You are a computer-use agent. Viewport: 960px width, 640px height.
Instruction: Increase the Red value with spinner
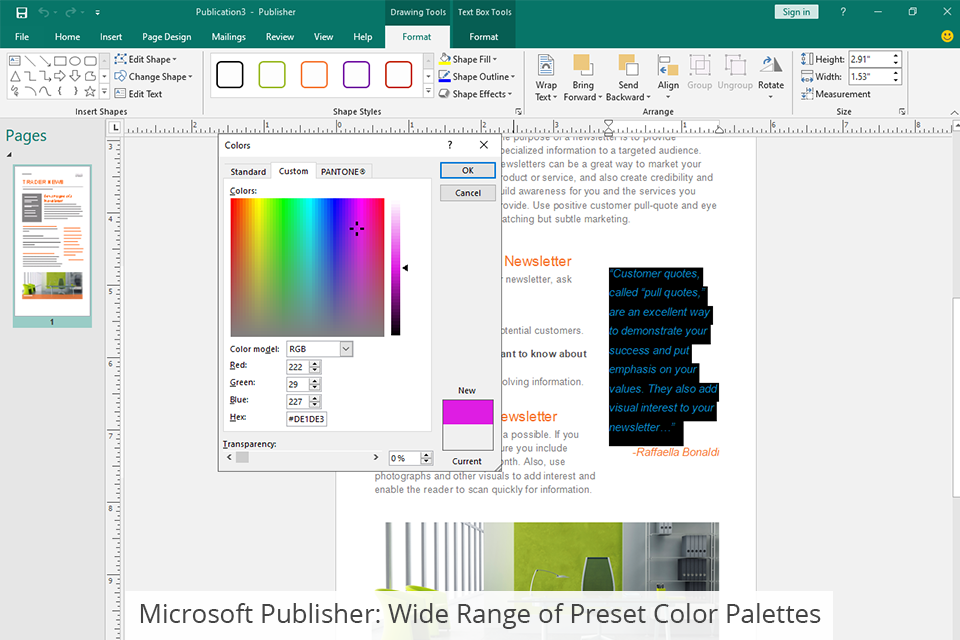coord(315,364)
